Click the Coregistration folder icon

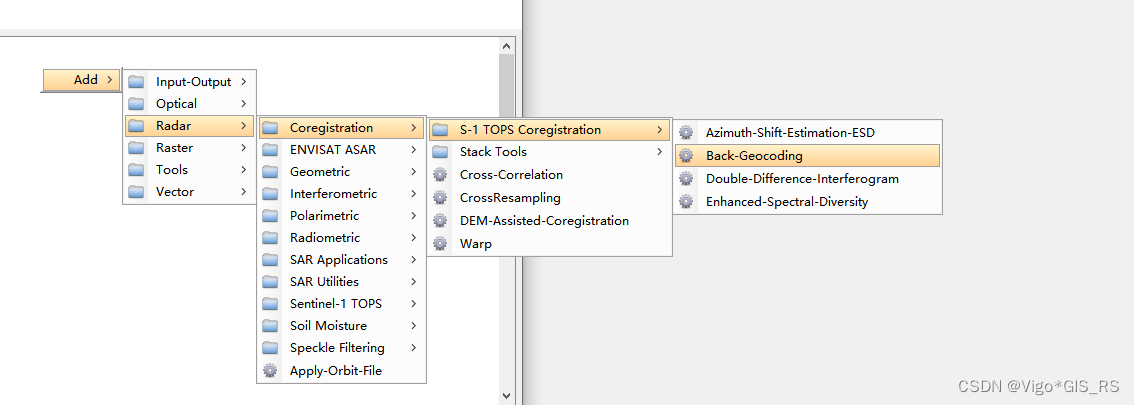click(270, 128)
